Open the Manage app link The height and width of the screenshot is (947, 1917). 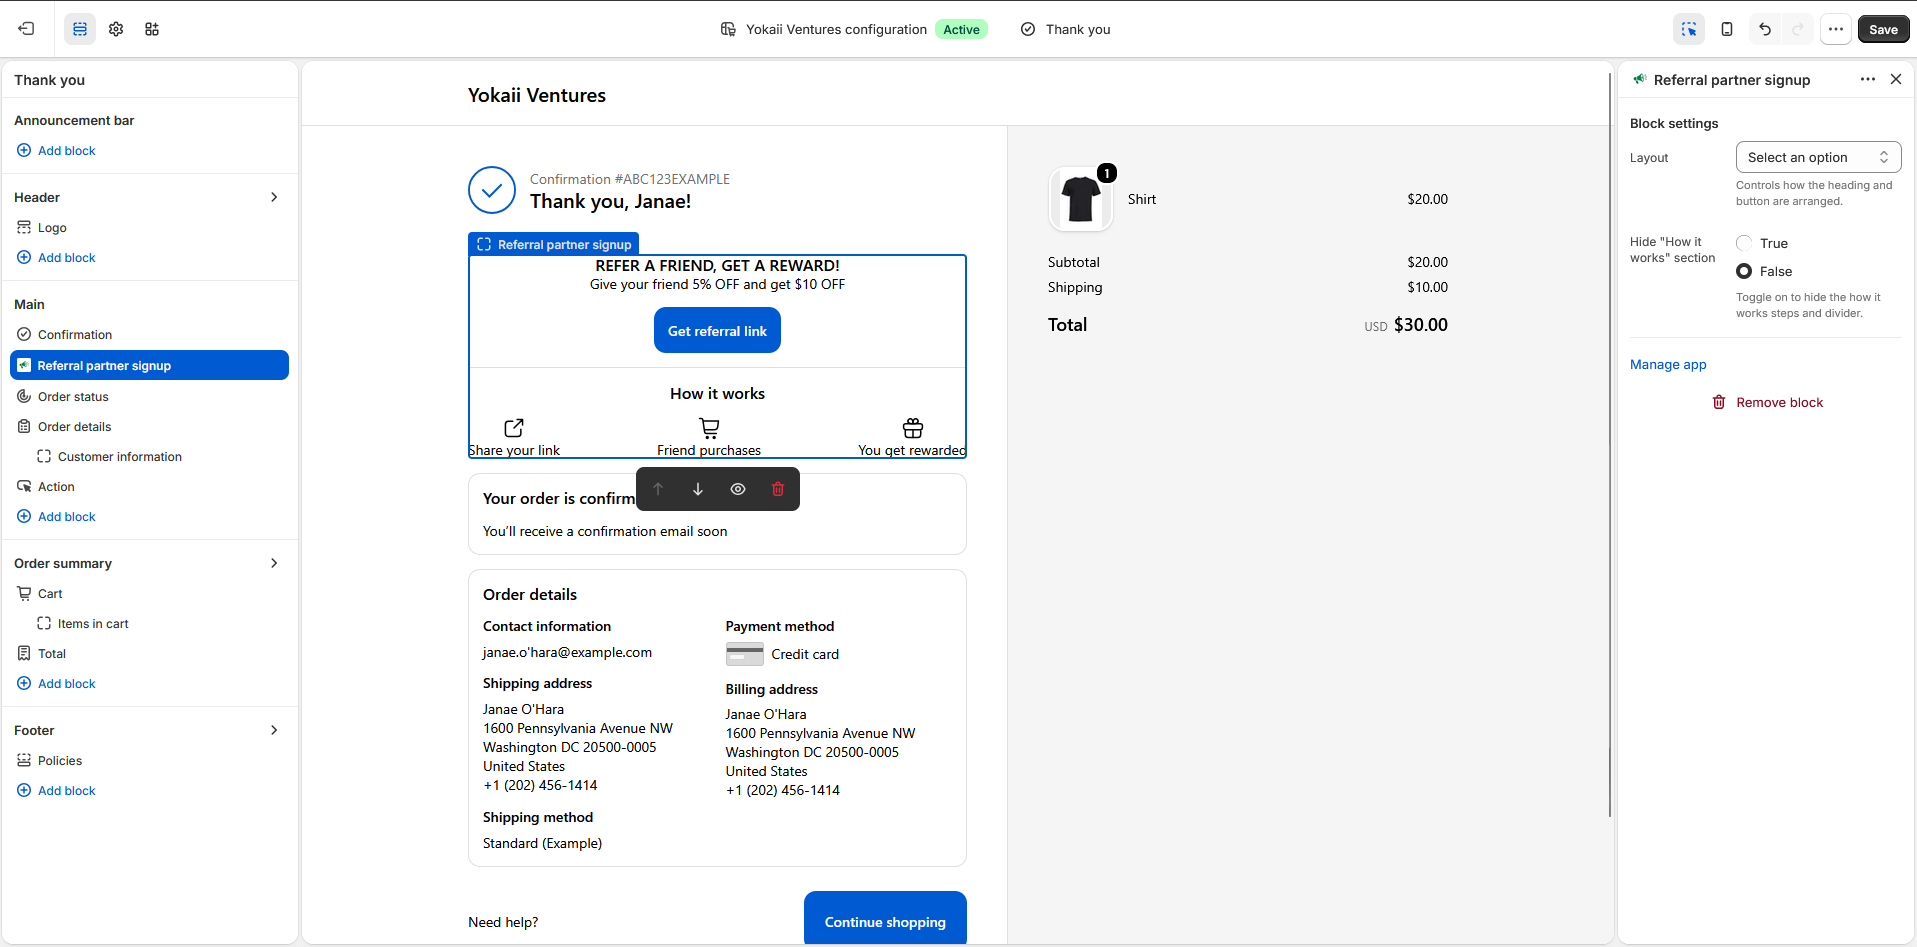tap(1668, 365)
